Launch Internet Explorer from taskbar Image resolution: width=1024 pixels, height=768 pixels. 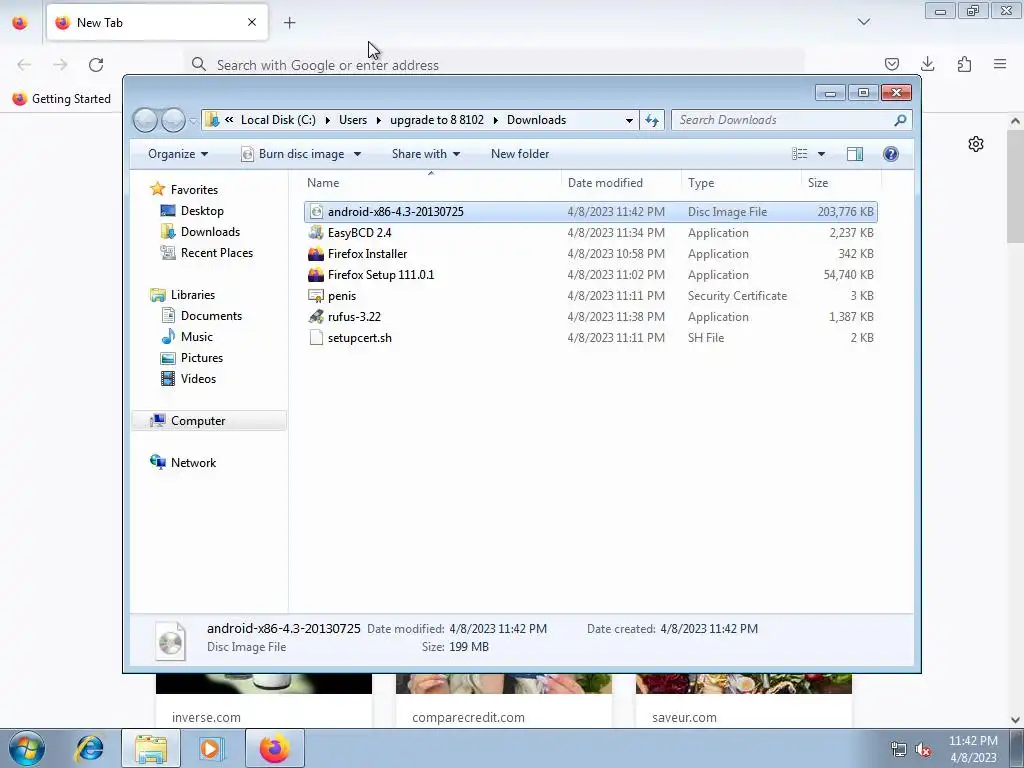[x=89, y=748]
